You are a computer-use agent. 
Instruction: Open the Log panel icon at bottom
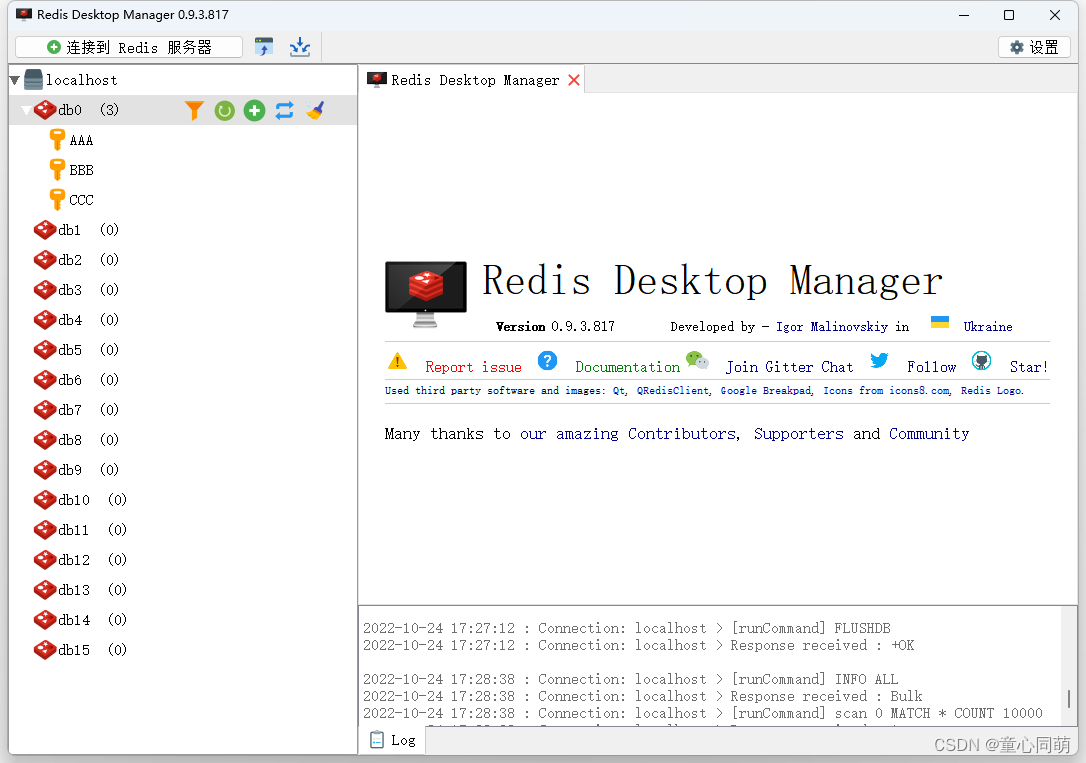coord(379,739)
